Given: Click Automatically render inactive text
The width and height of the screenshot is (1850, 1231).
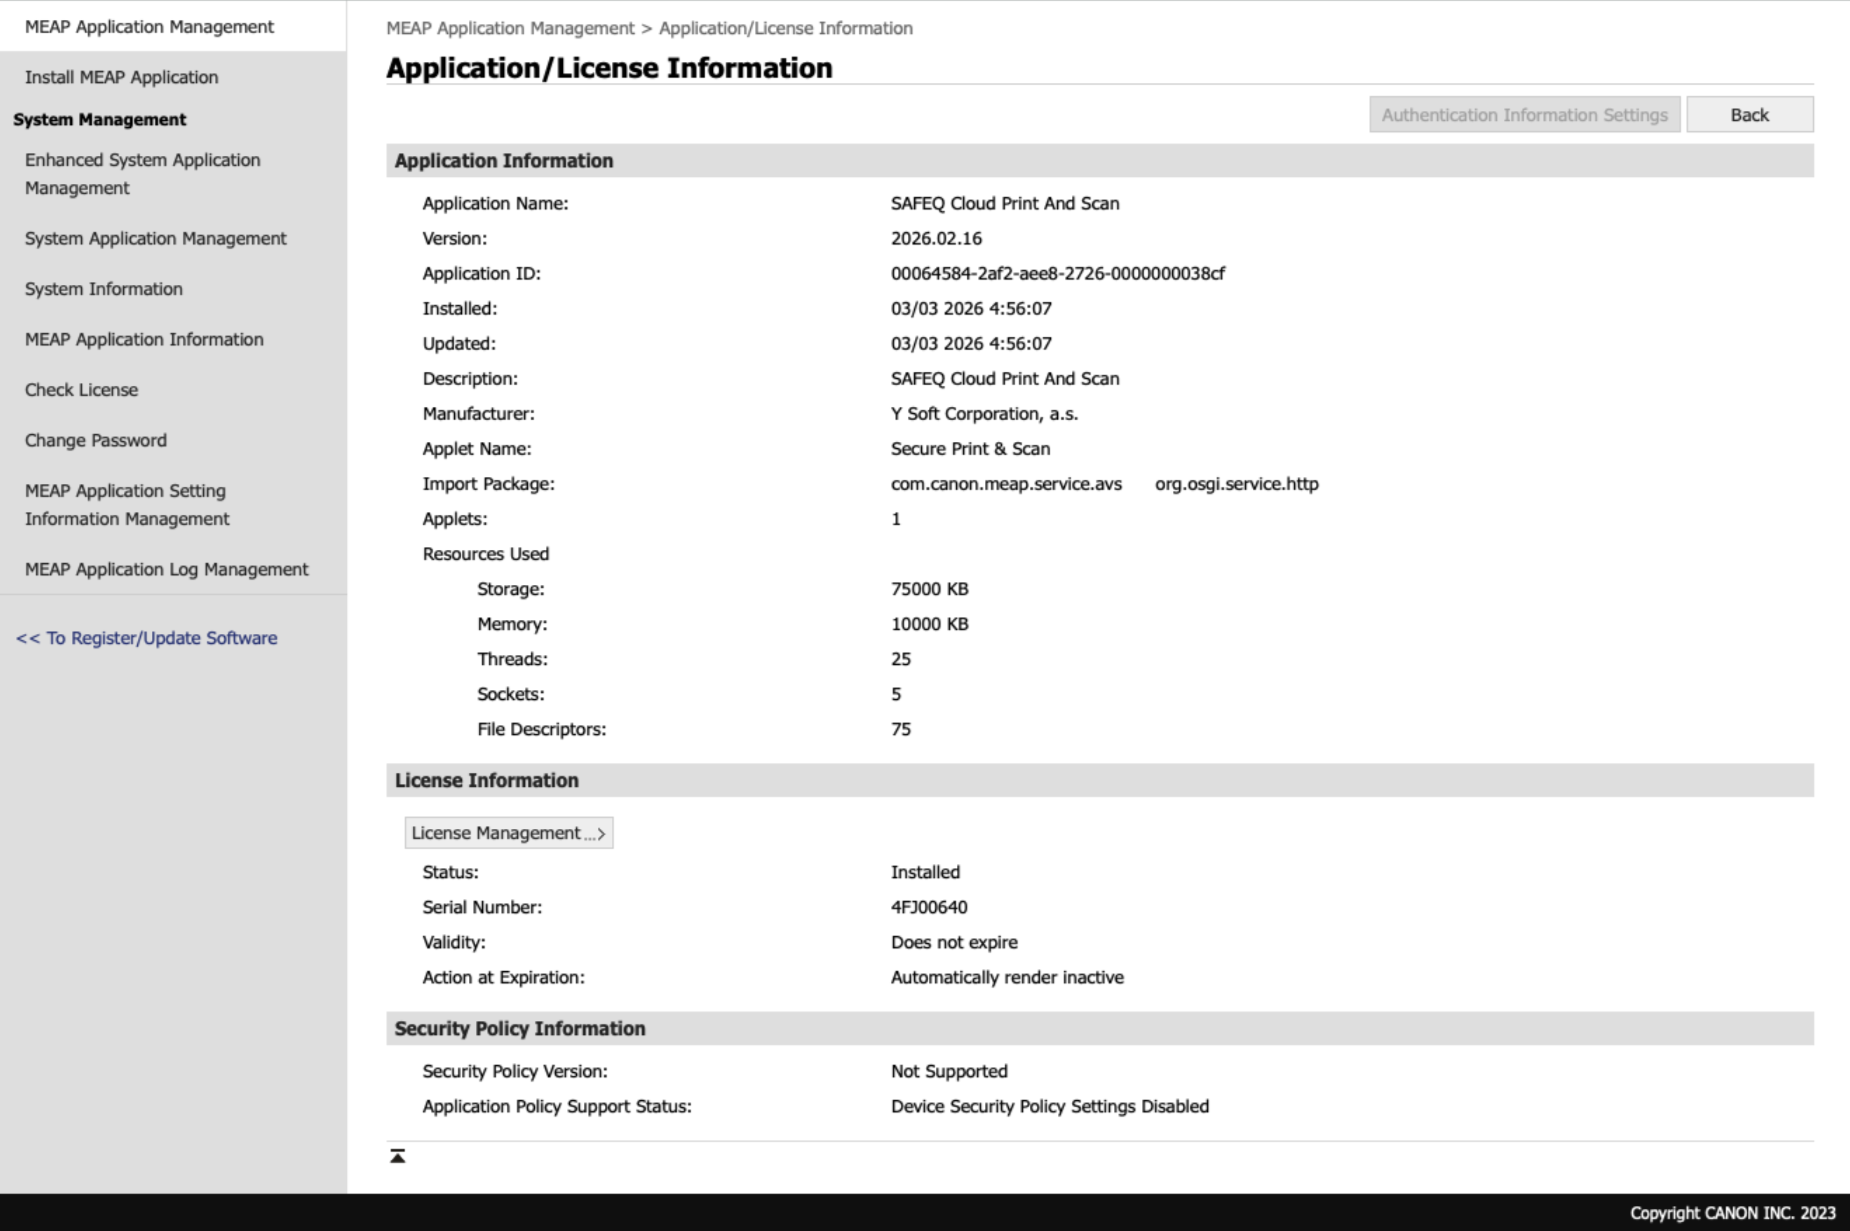Looking at the screenshot, I should pos(1007,977).
